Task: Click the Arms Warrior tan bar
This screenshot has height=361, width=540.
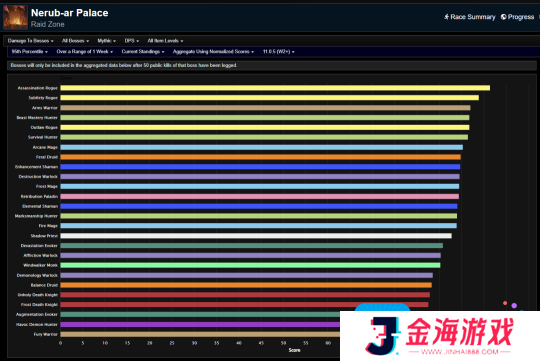Action: click(x=266, y=108)
